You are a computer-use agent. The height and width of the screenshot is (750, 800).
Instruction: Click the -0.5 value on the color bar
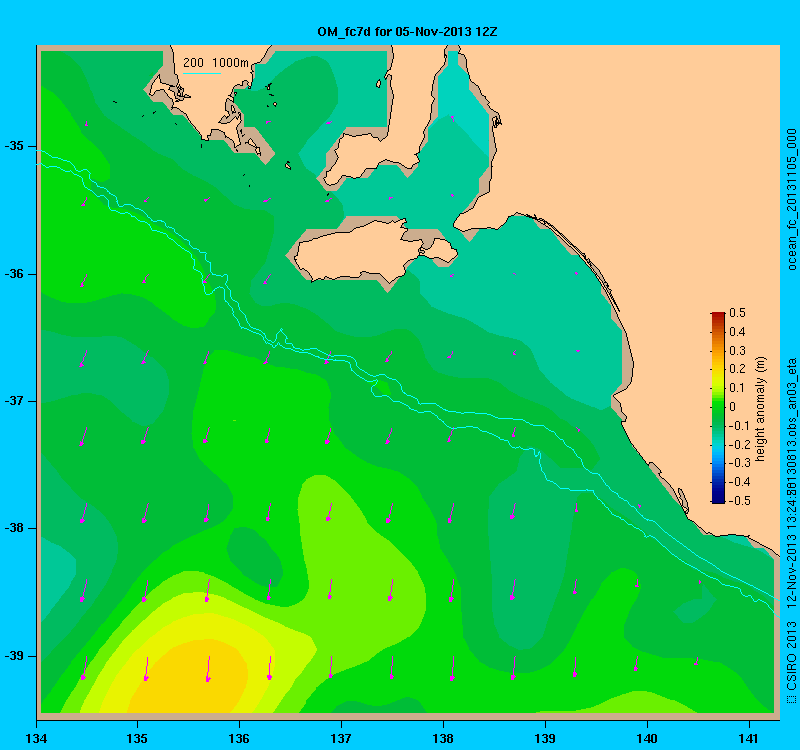click(x=739, y=501)
